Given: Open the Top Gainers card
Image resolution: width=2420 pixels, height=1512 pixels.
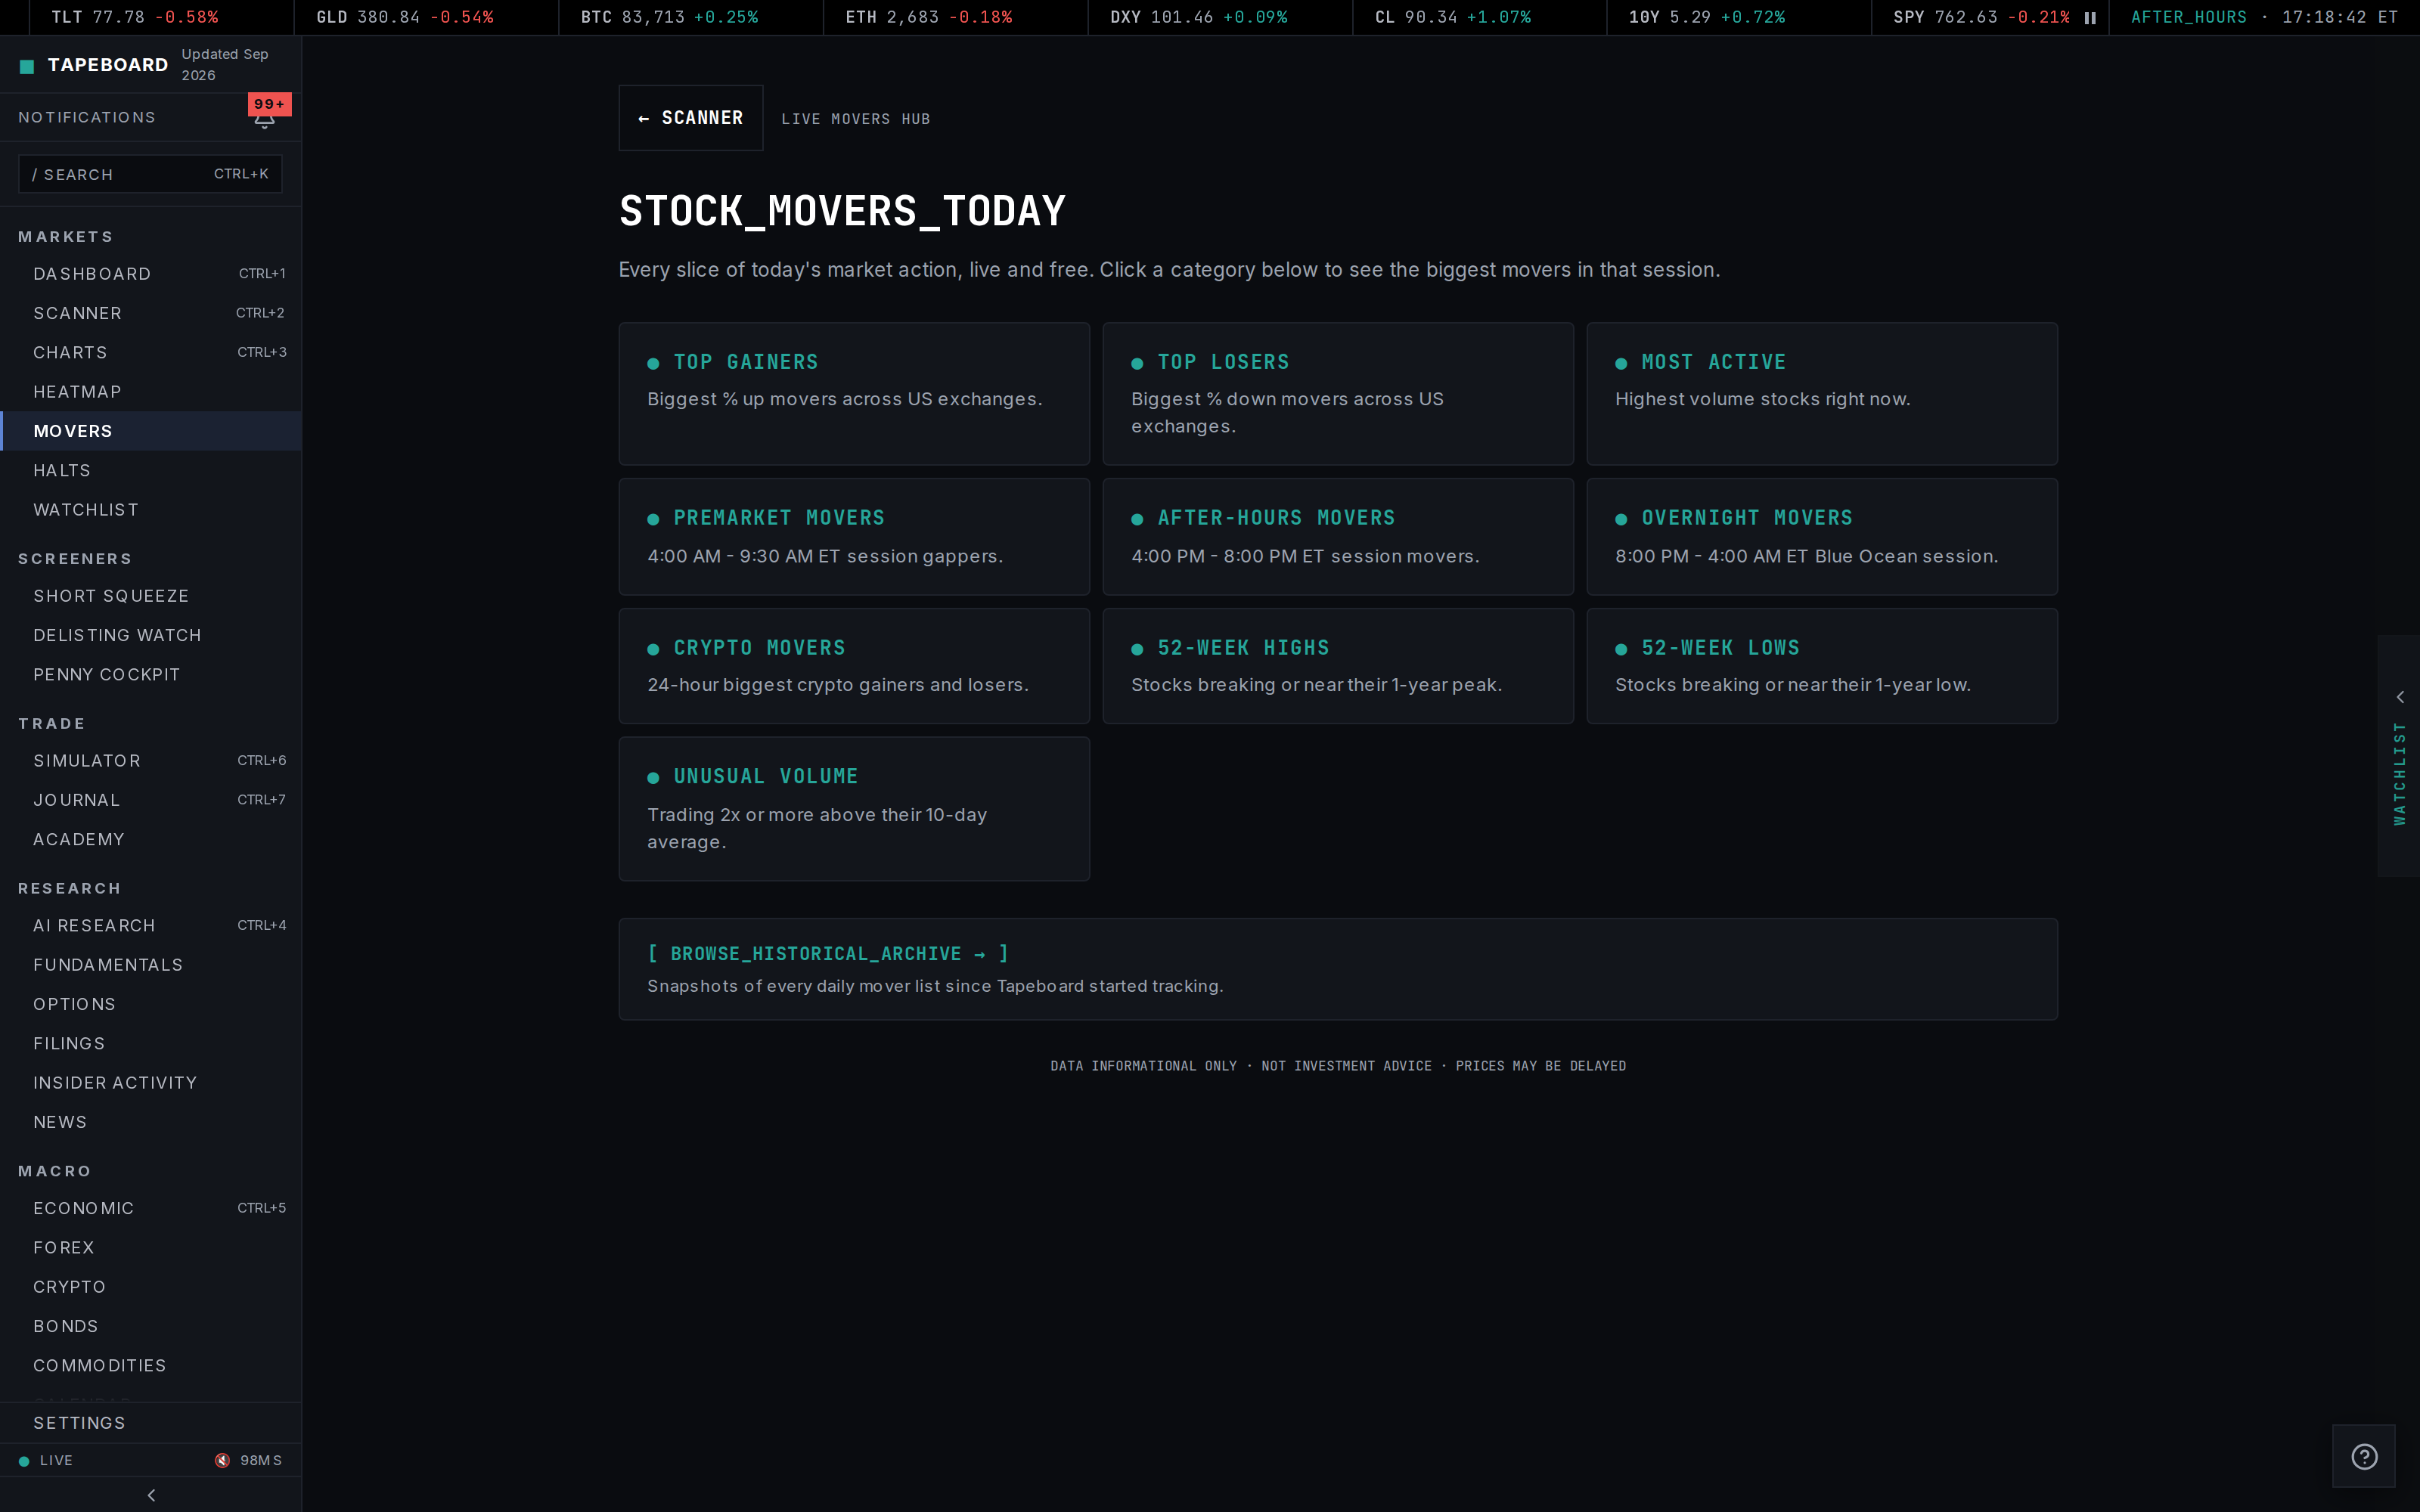Looking at the screenshot, I should 854,394.
